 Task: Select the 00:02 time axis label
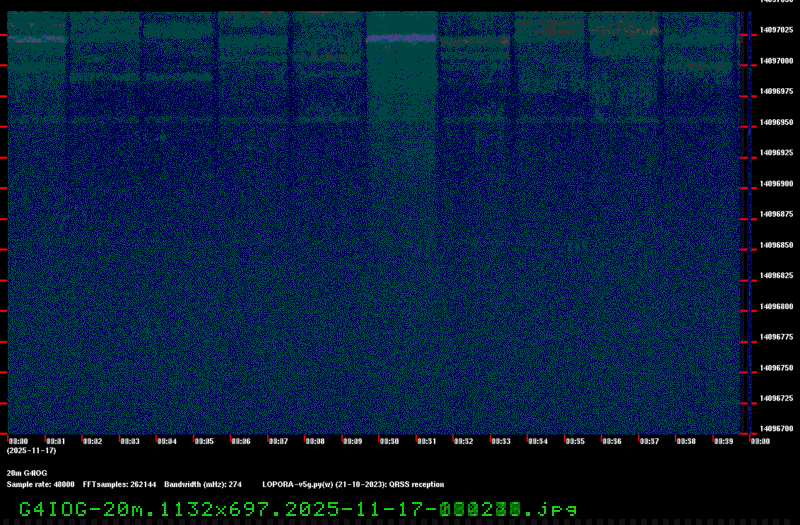tap(93, 441)
